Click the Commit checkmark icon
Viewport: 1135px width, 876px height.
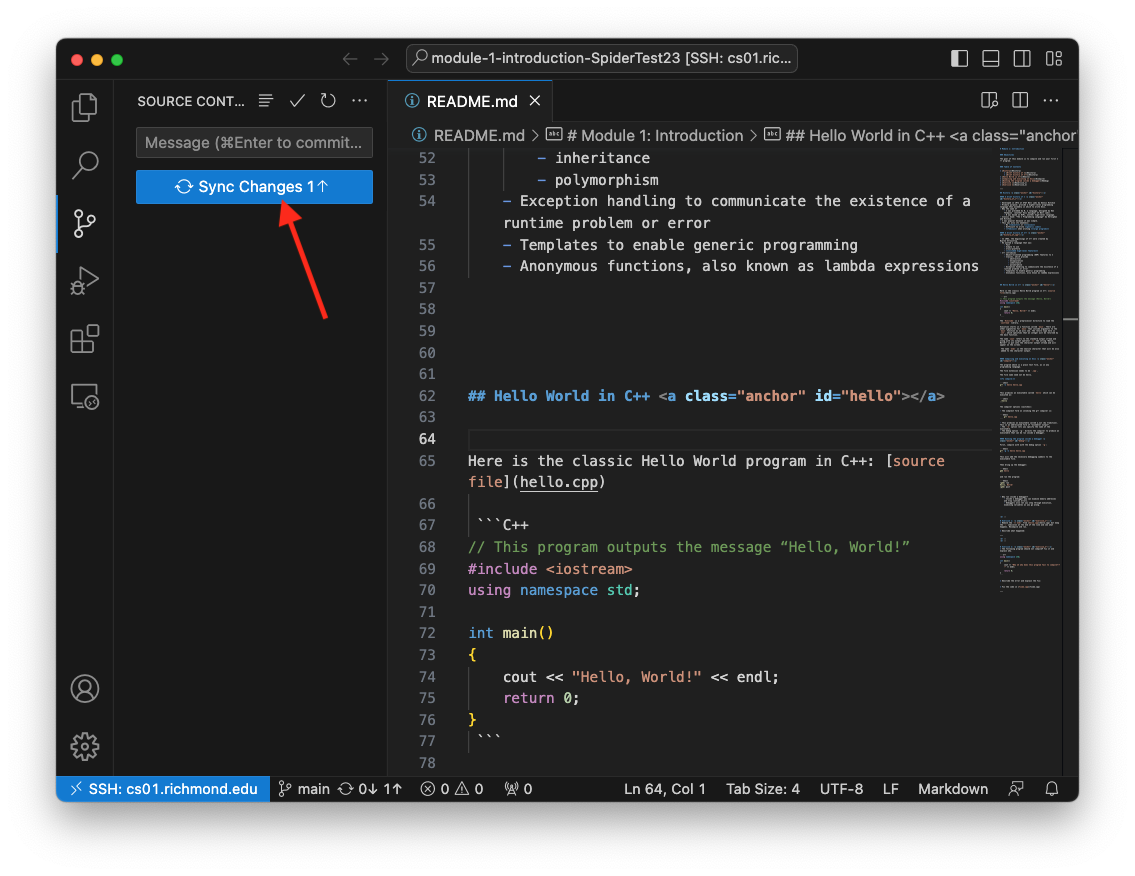tap(297, 101)
